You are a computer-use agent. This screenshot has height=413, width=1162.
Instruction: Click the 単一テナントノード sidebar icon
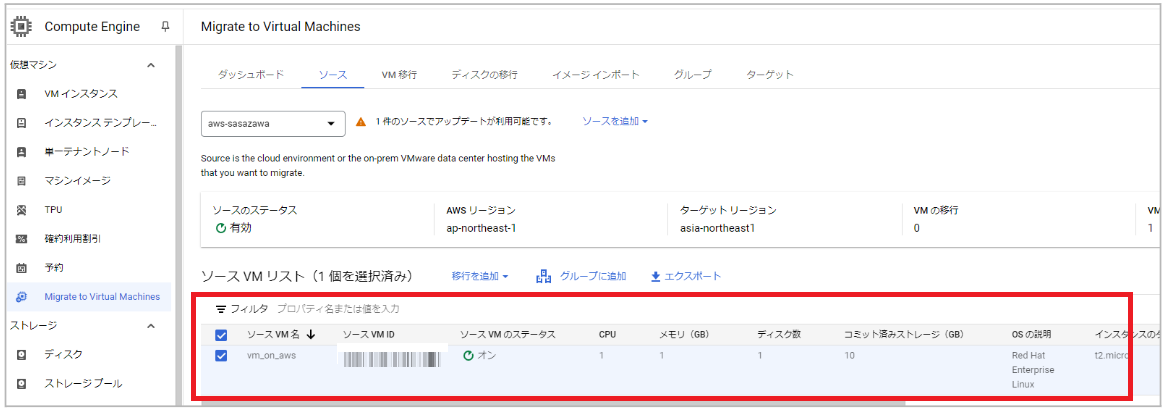pyautogui.click(x=21, y=152)
